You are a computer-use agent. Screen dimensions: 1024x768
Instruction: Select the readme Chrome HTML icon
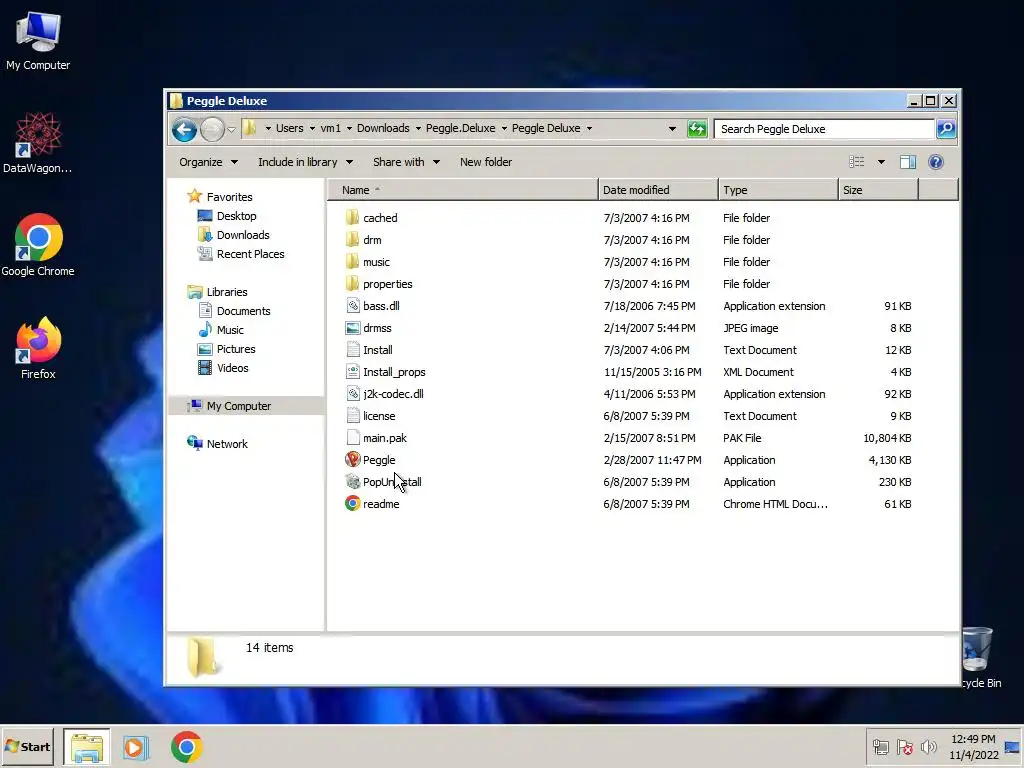tap(353, 504)
